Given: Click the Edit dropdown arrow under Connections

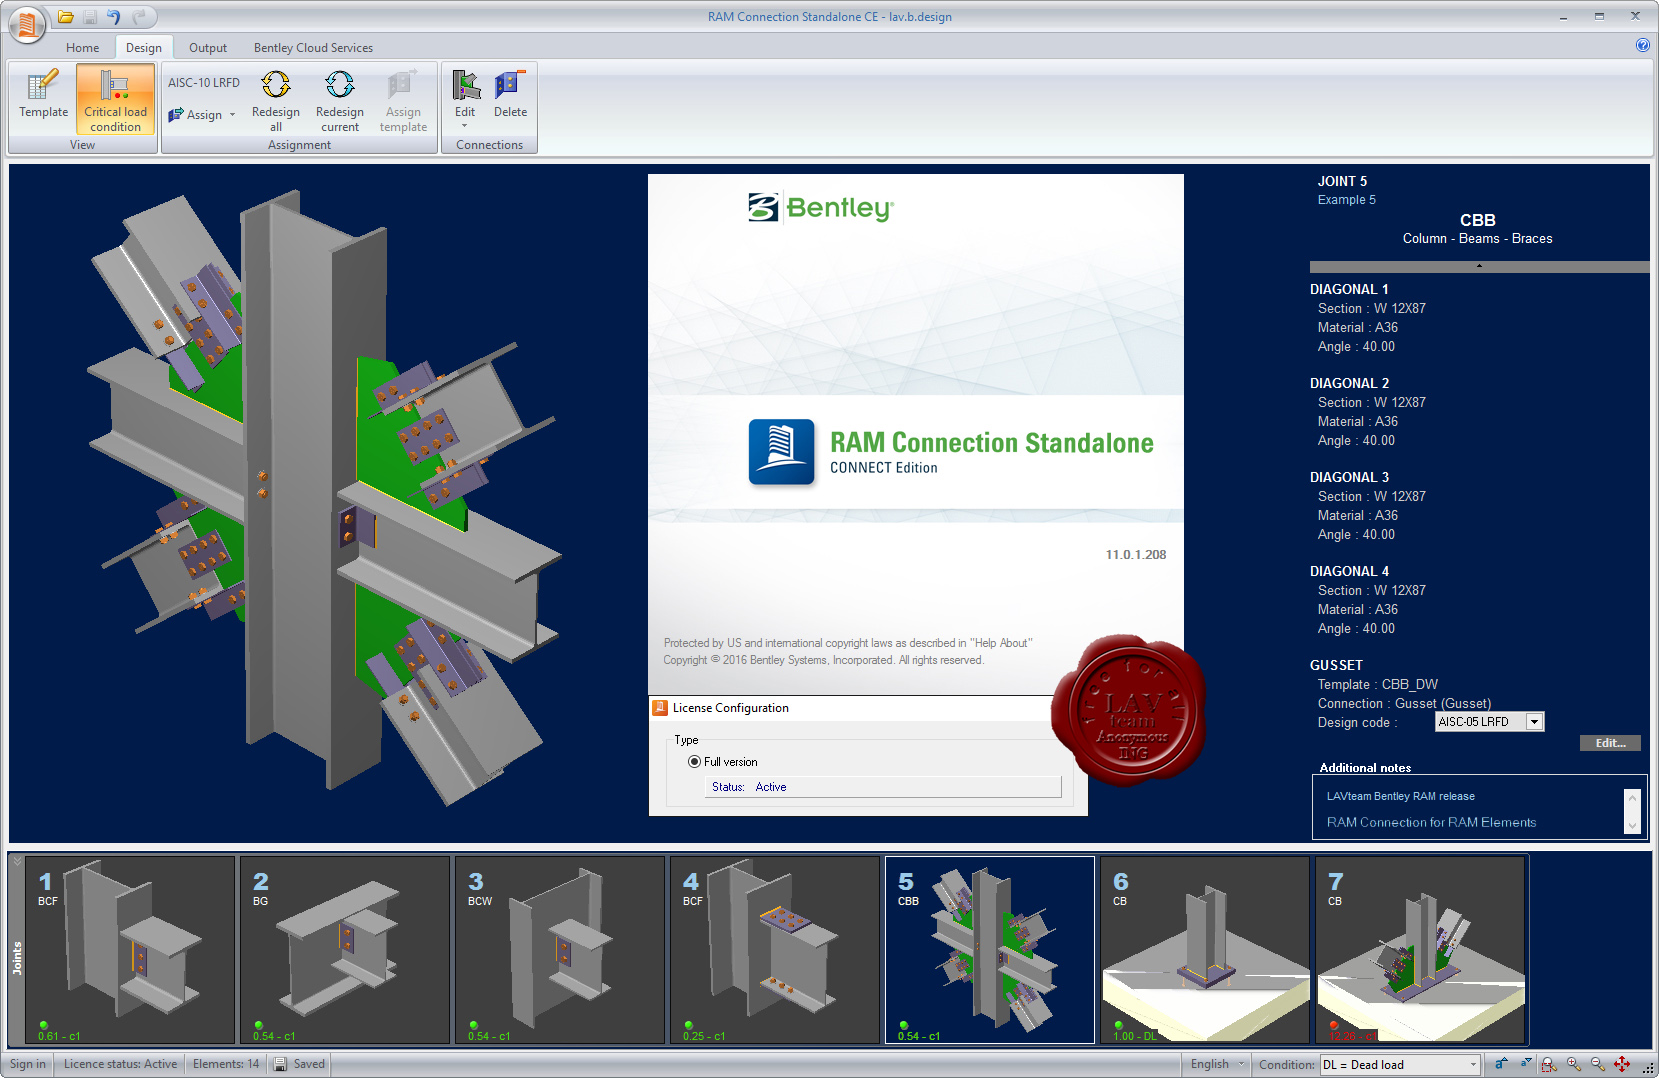Looking at the screenshot, I should click(x=465, y=125).
